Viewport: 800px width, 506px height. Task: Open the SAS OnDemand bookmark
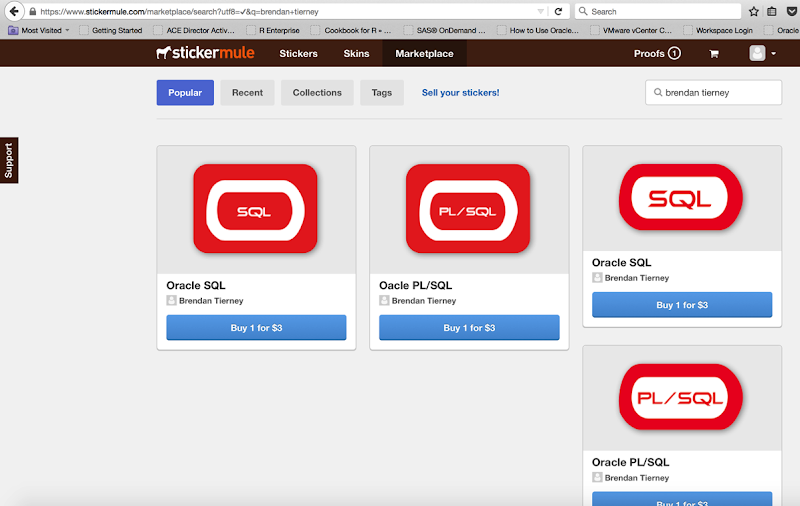[x=444, y=31]
